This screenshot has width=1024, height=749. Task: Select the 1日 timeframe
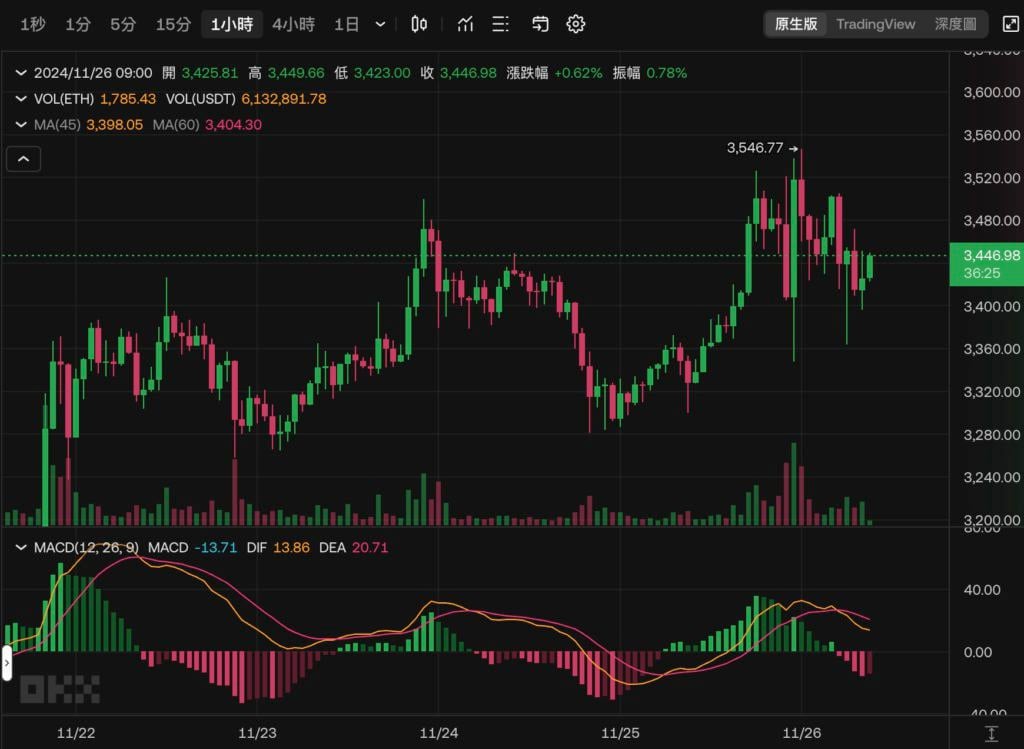click(346, 24)
